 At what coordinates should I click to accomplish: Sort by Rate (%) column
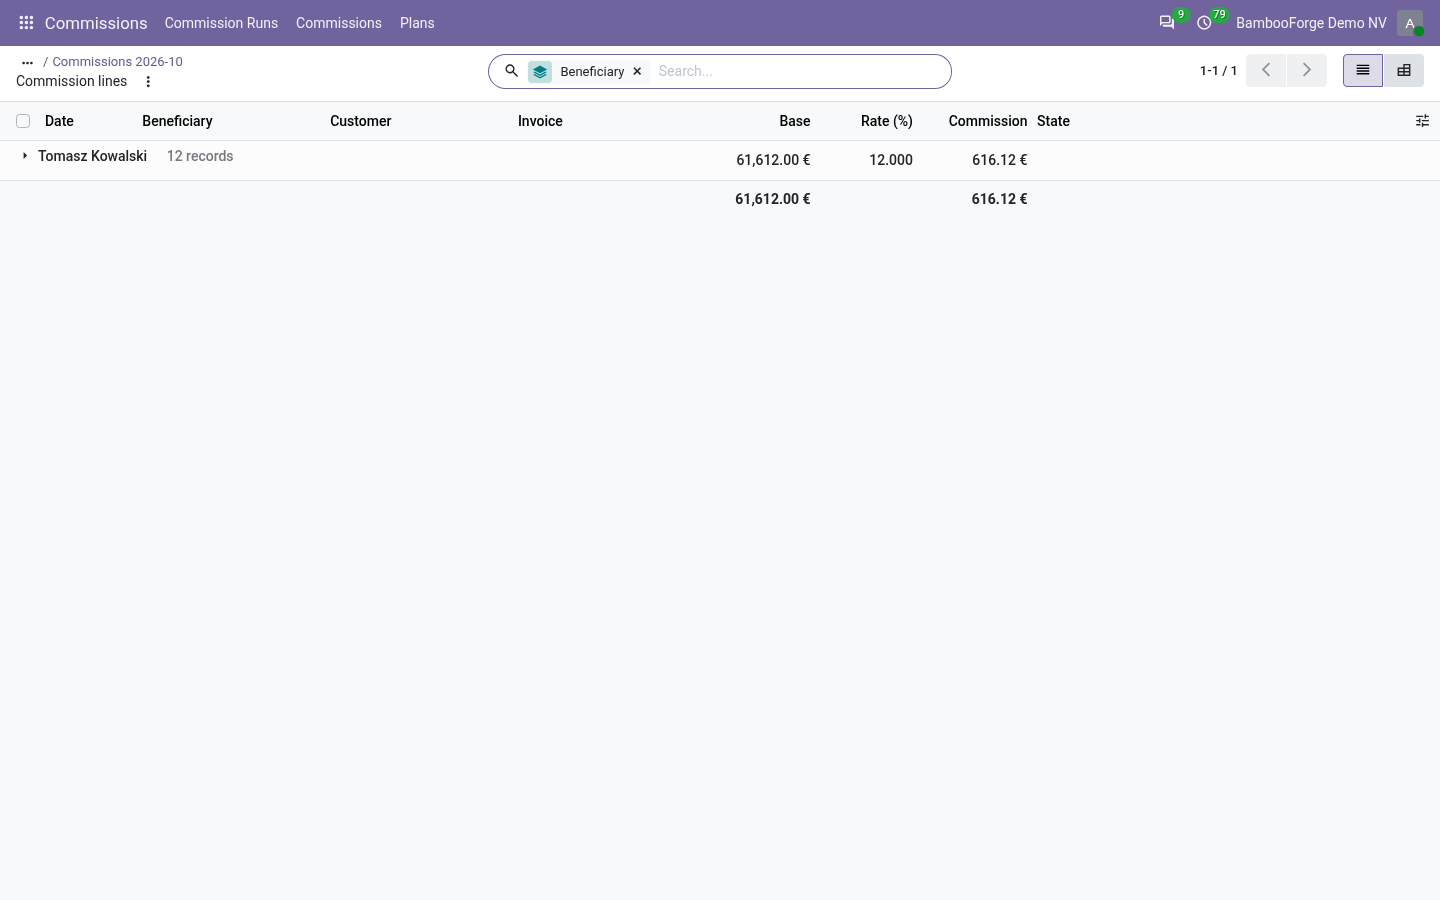click(886, 121)
